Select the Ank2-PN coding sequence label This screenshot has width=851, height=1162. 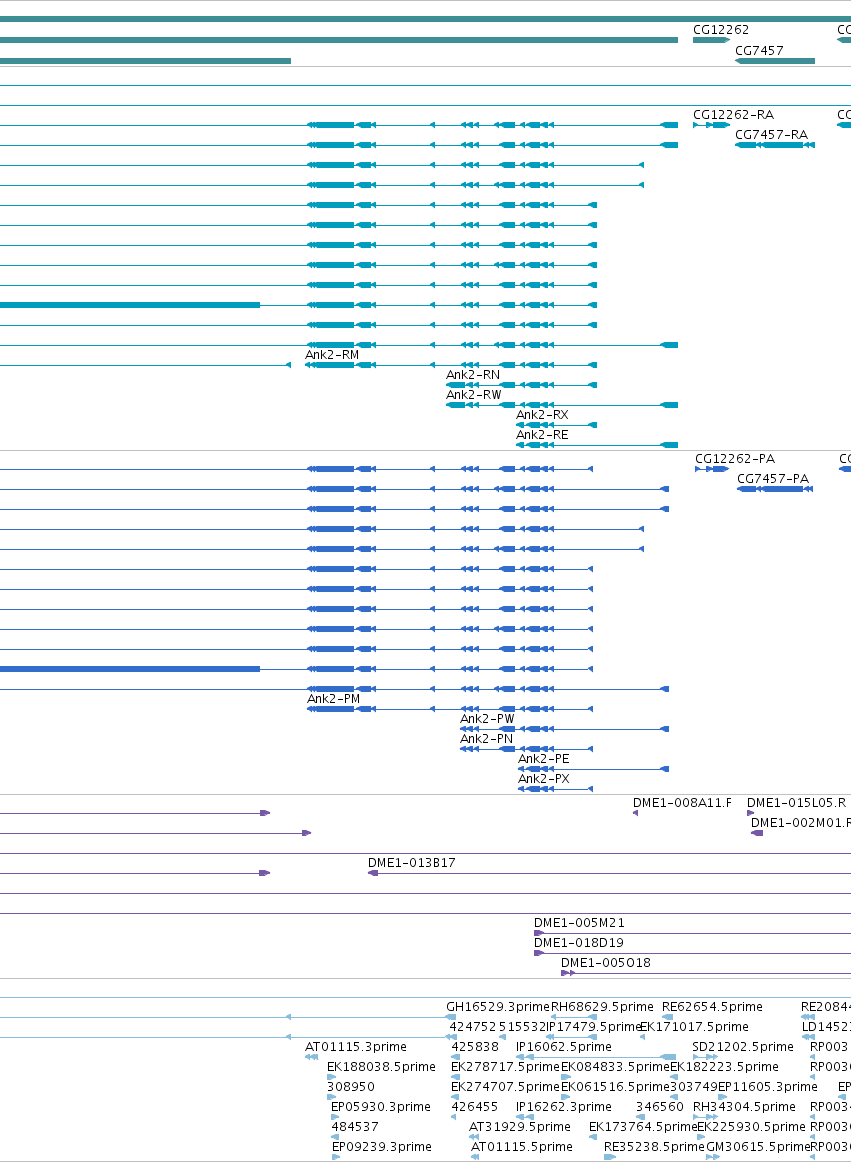click(x=486, y=738)
